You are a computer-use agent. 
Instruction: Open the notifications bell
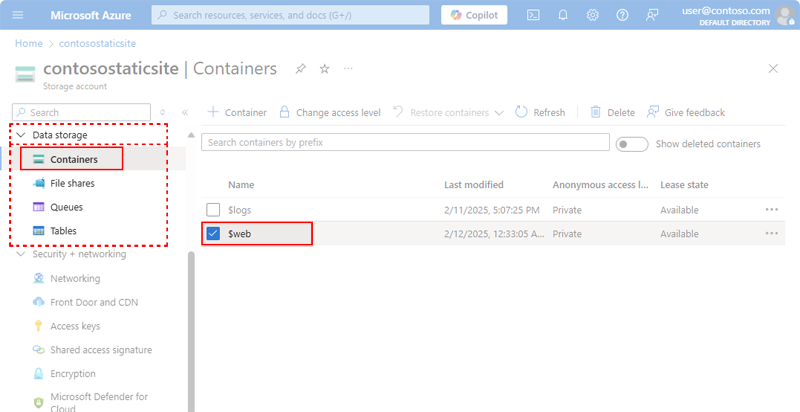563,15
